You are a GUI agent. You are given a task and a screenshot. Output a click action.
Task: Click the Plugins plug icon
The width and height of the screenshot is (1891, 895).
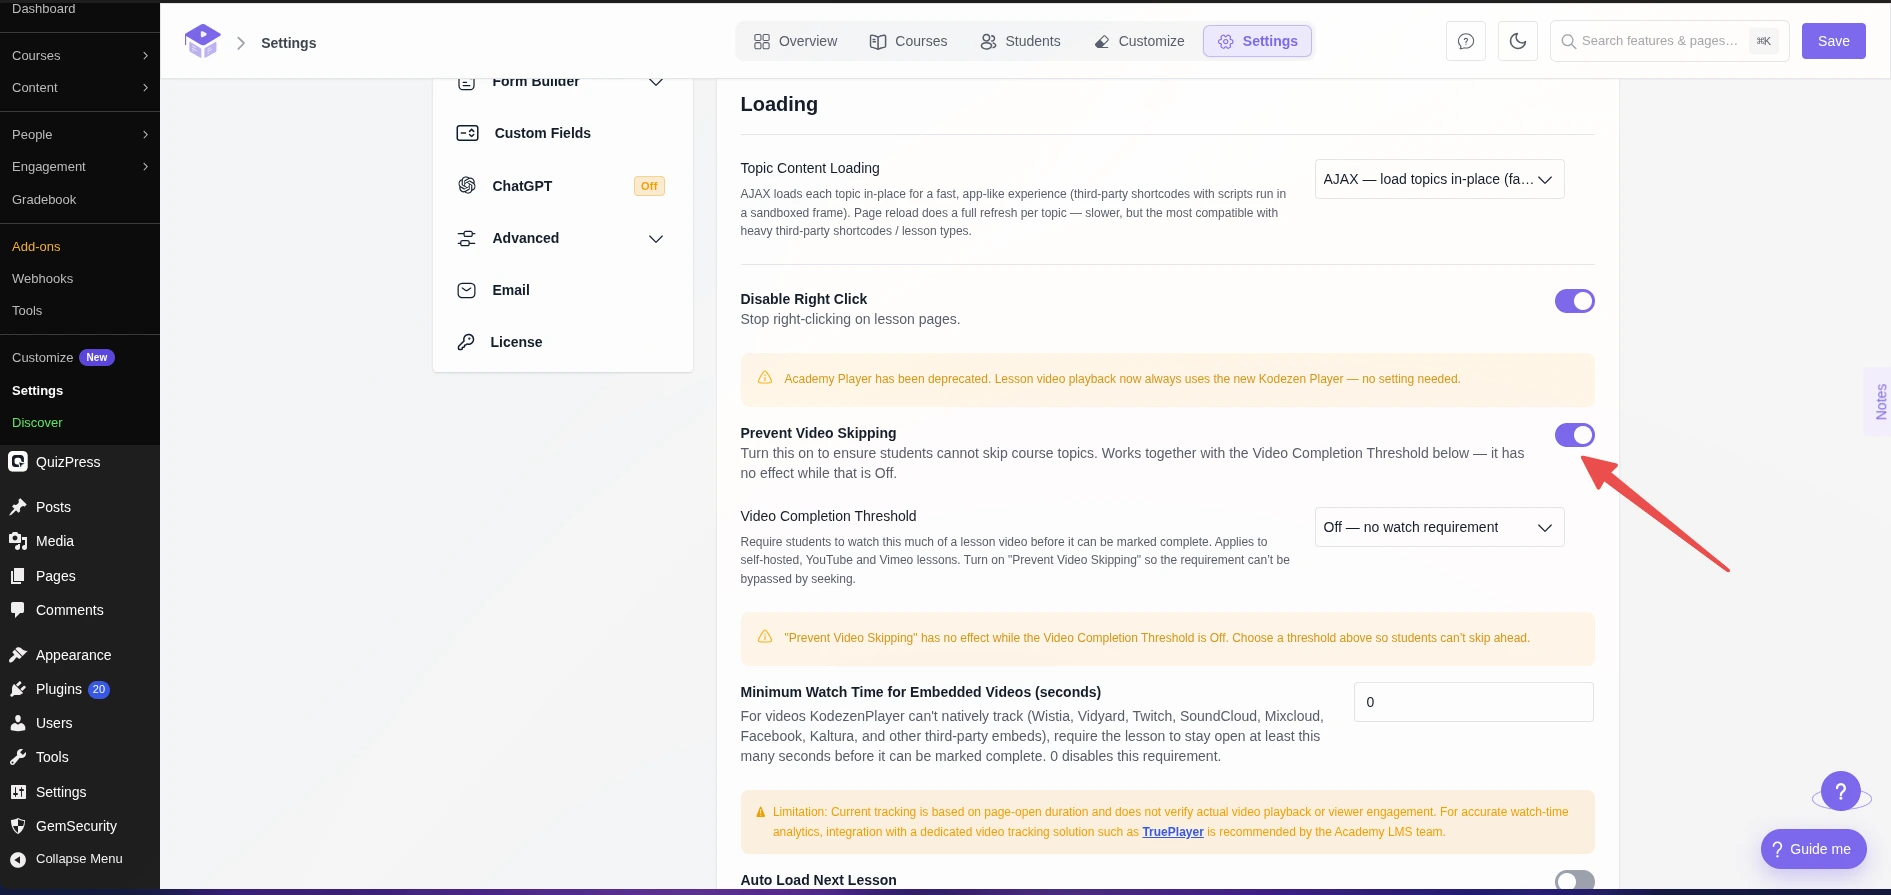tap(18, 689)
